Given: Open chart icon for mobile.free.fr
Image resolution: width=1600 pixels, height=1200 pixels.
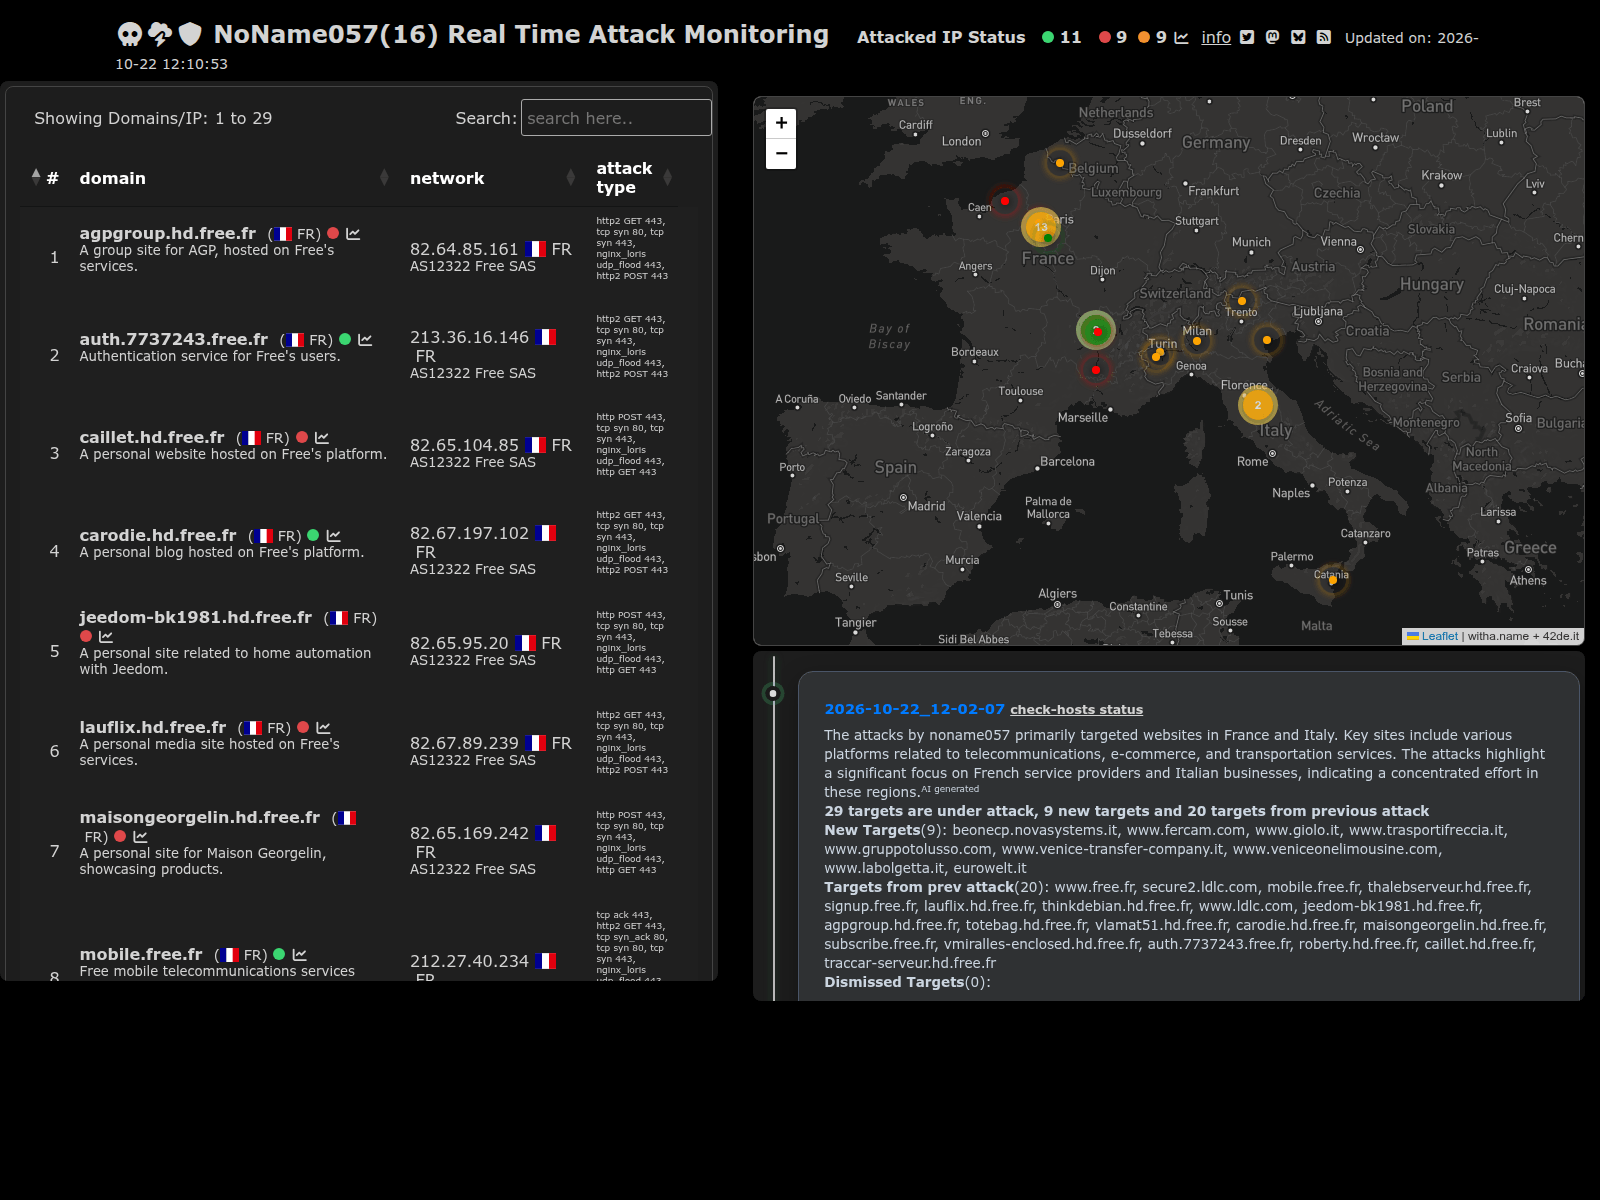Looking at the screenshot, I should point(300,955).
